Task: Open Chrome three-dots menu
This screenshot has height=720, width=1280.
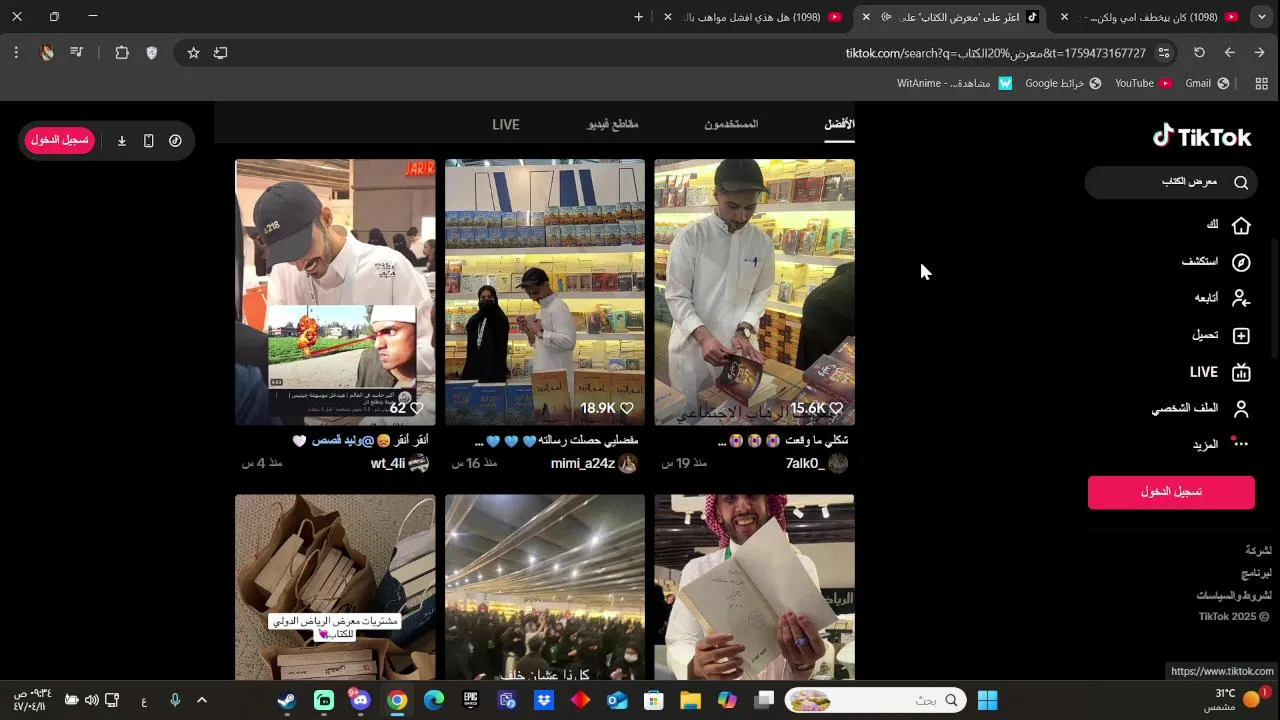Action: (16, 53)
